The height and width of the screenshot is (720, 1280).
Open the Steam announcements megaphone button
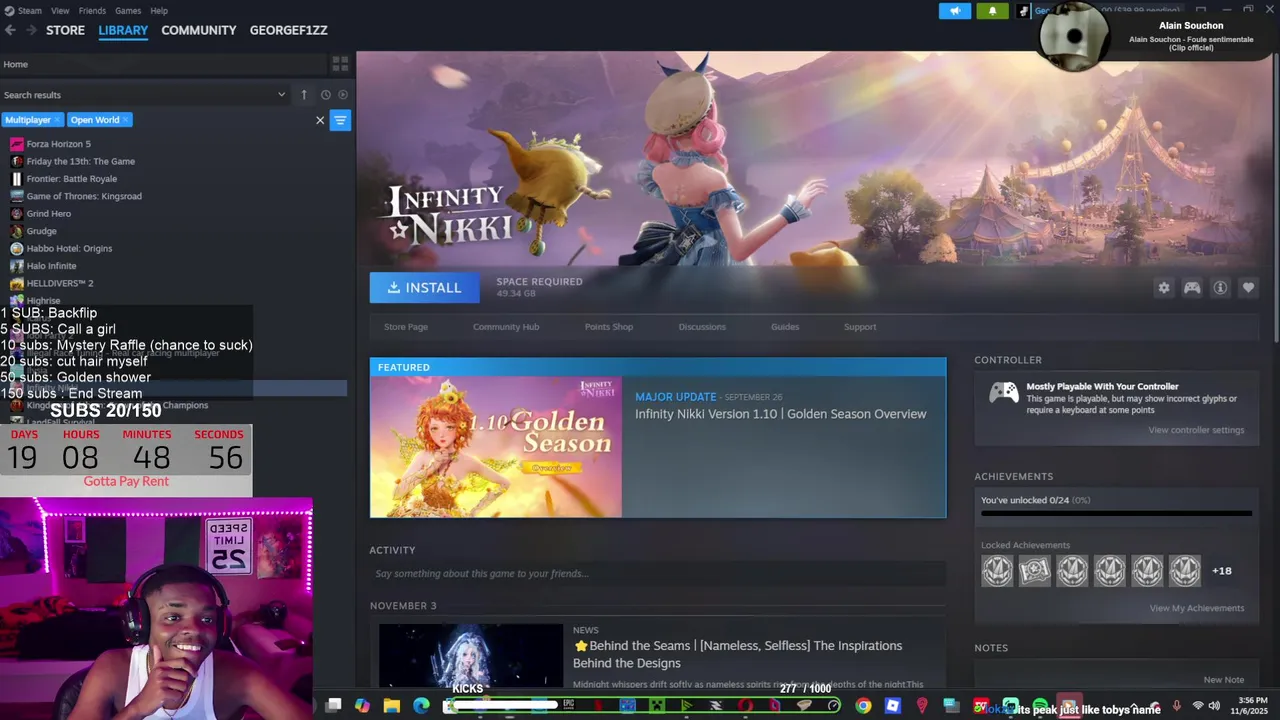955,11
